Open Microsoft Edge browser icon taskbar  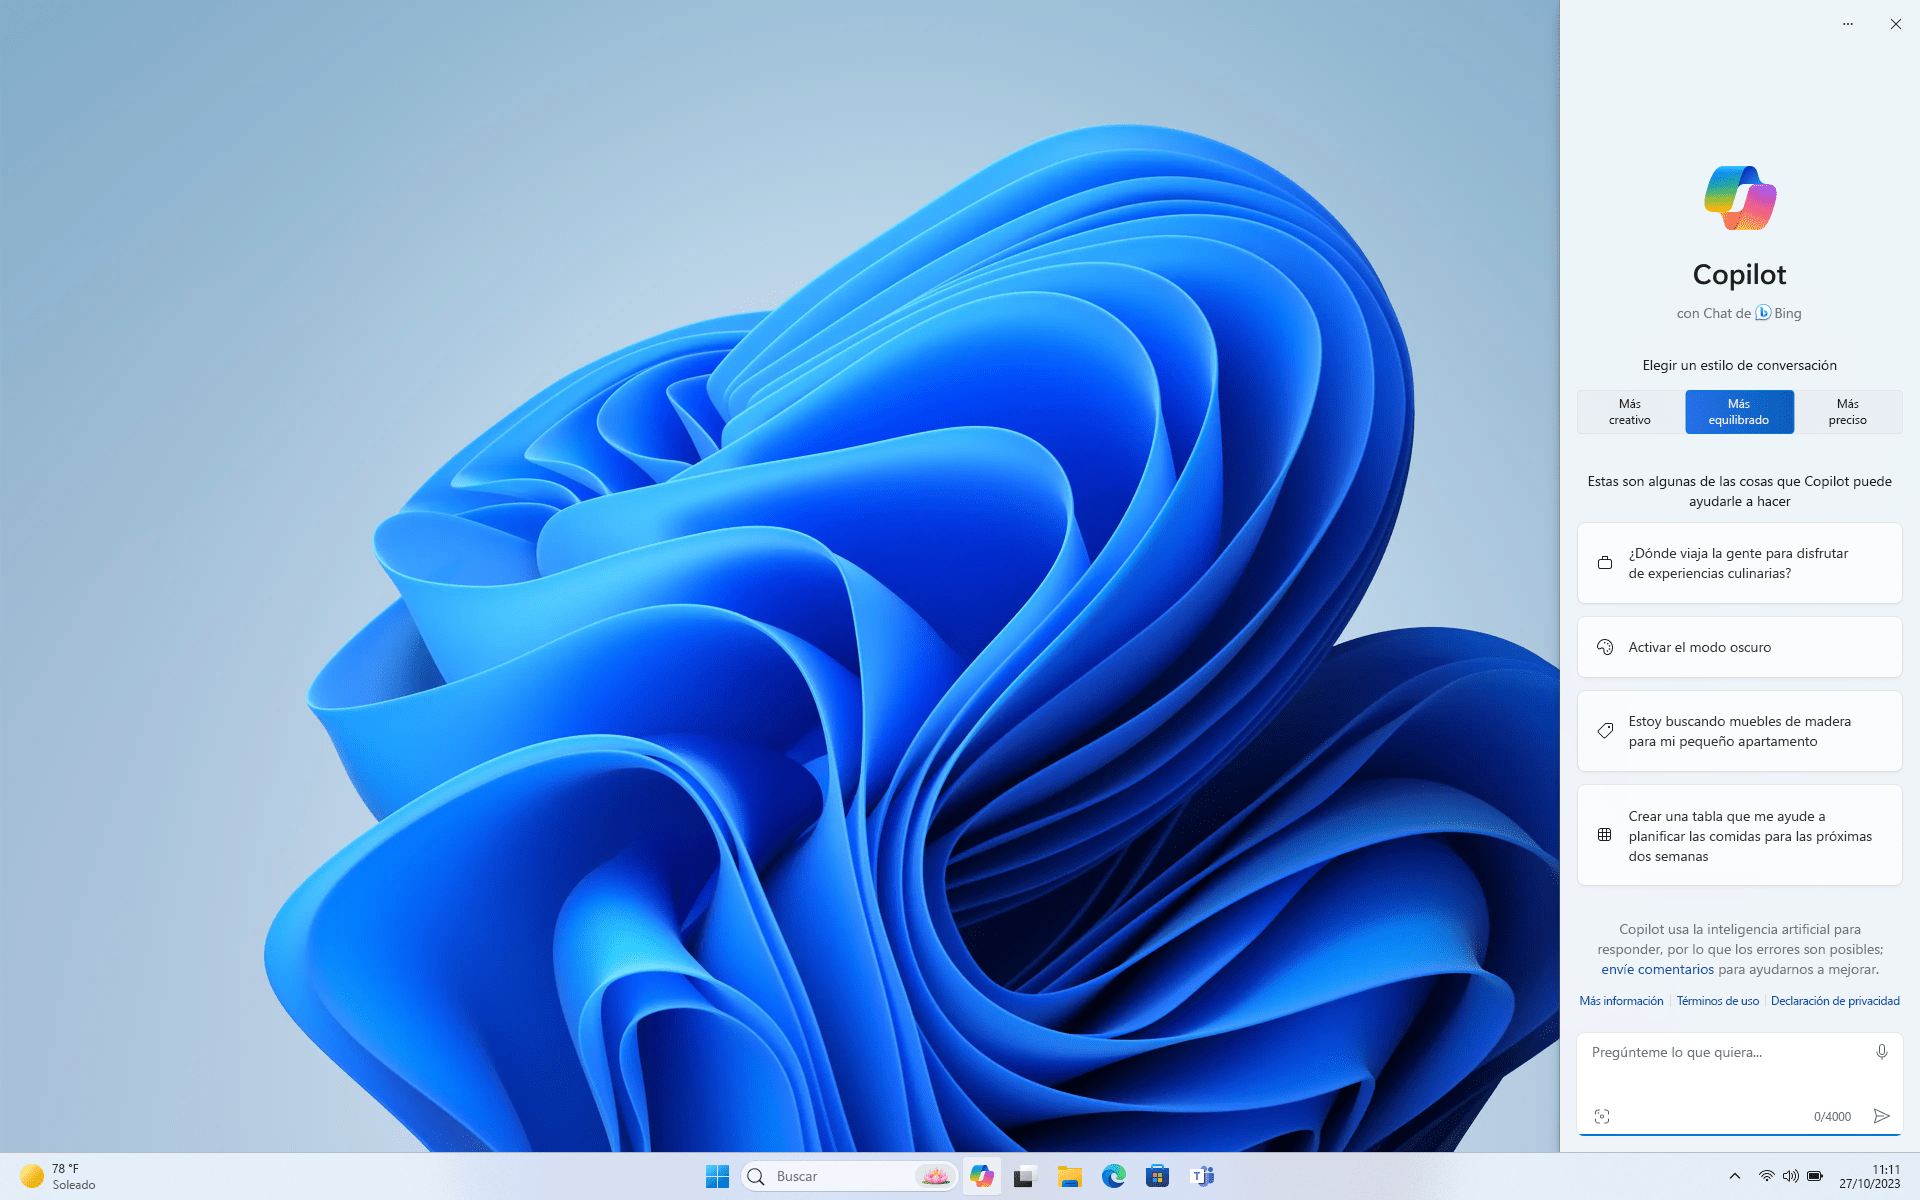pos(1113,1175)
